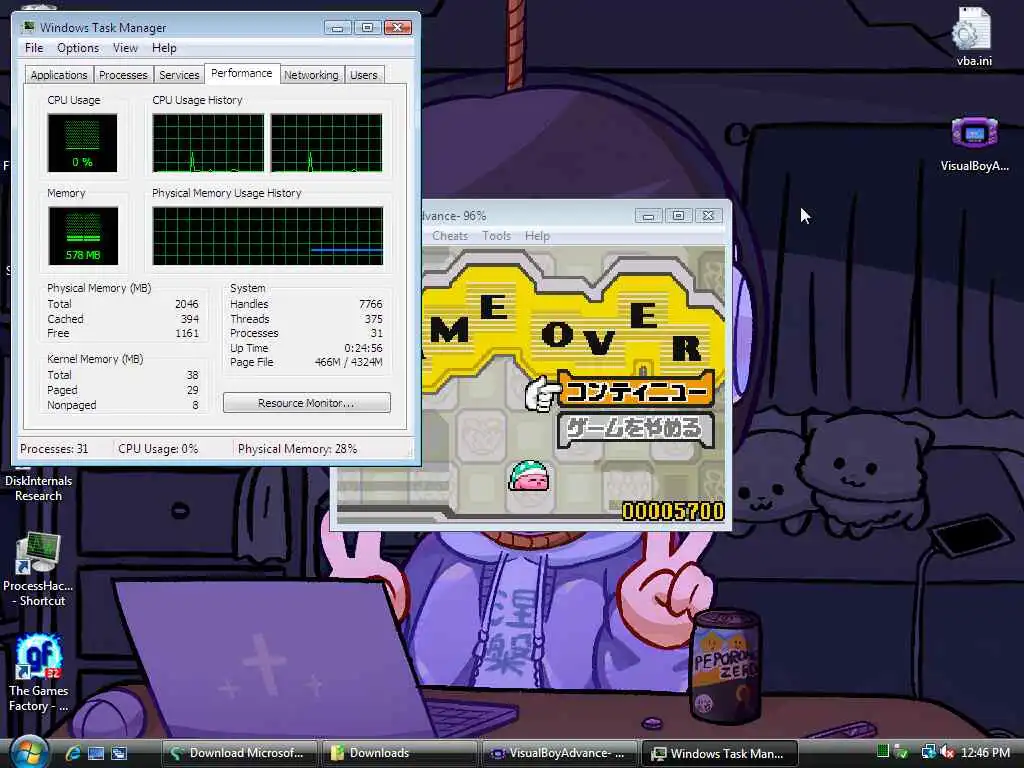The height and width of the screenshot is (768, 1024).
Task: Click Resource Monitor button
Action: [x=306, y=403]
